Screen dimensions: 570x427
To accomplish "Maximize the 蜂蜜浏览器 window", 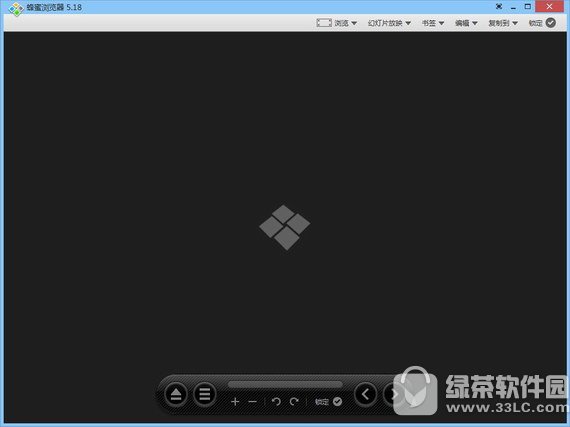I will (x=528, y=7).
